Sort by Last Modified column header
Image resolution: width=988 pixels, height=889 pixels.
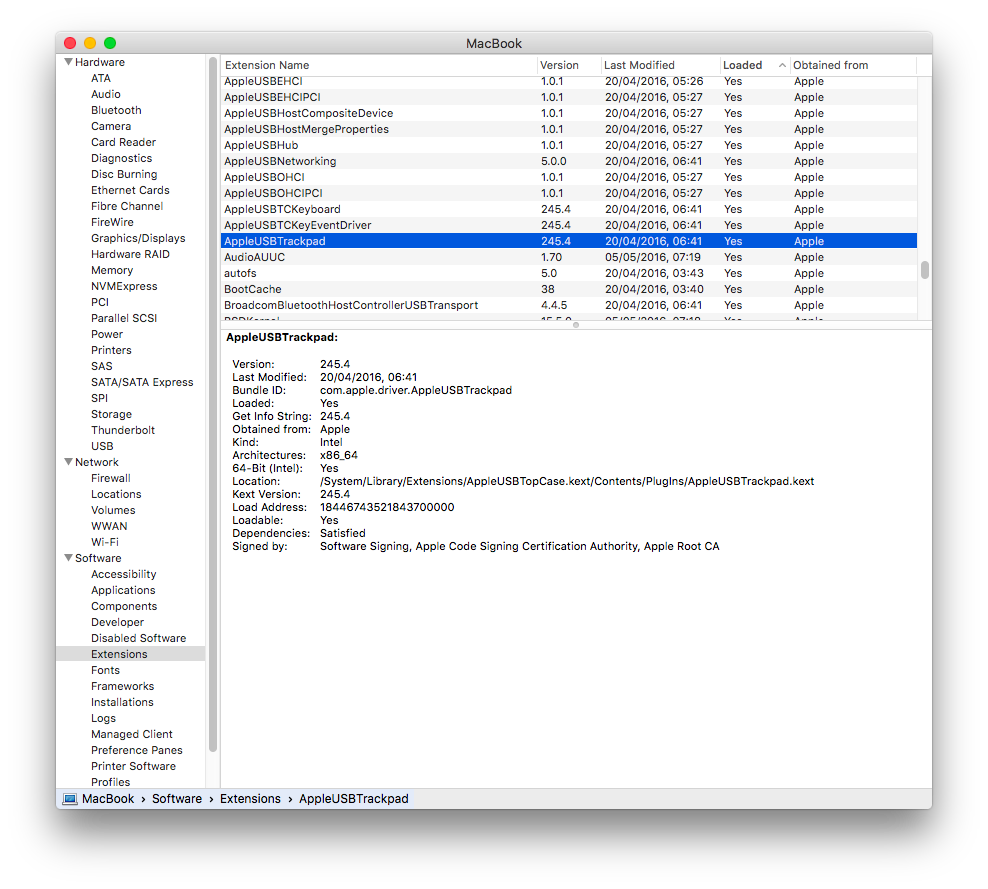tap(660, 65)
